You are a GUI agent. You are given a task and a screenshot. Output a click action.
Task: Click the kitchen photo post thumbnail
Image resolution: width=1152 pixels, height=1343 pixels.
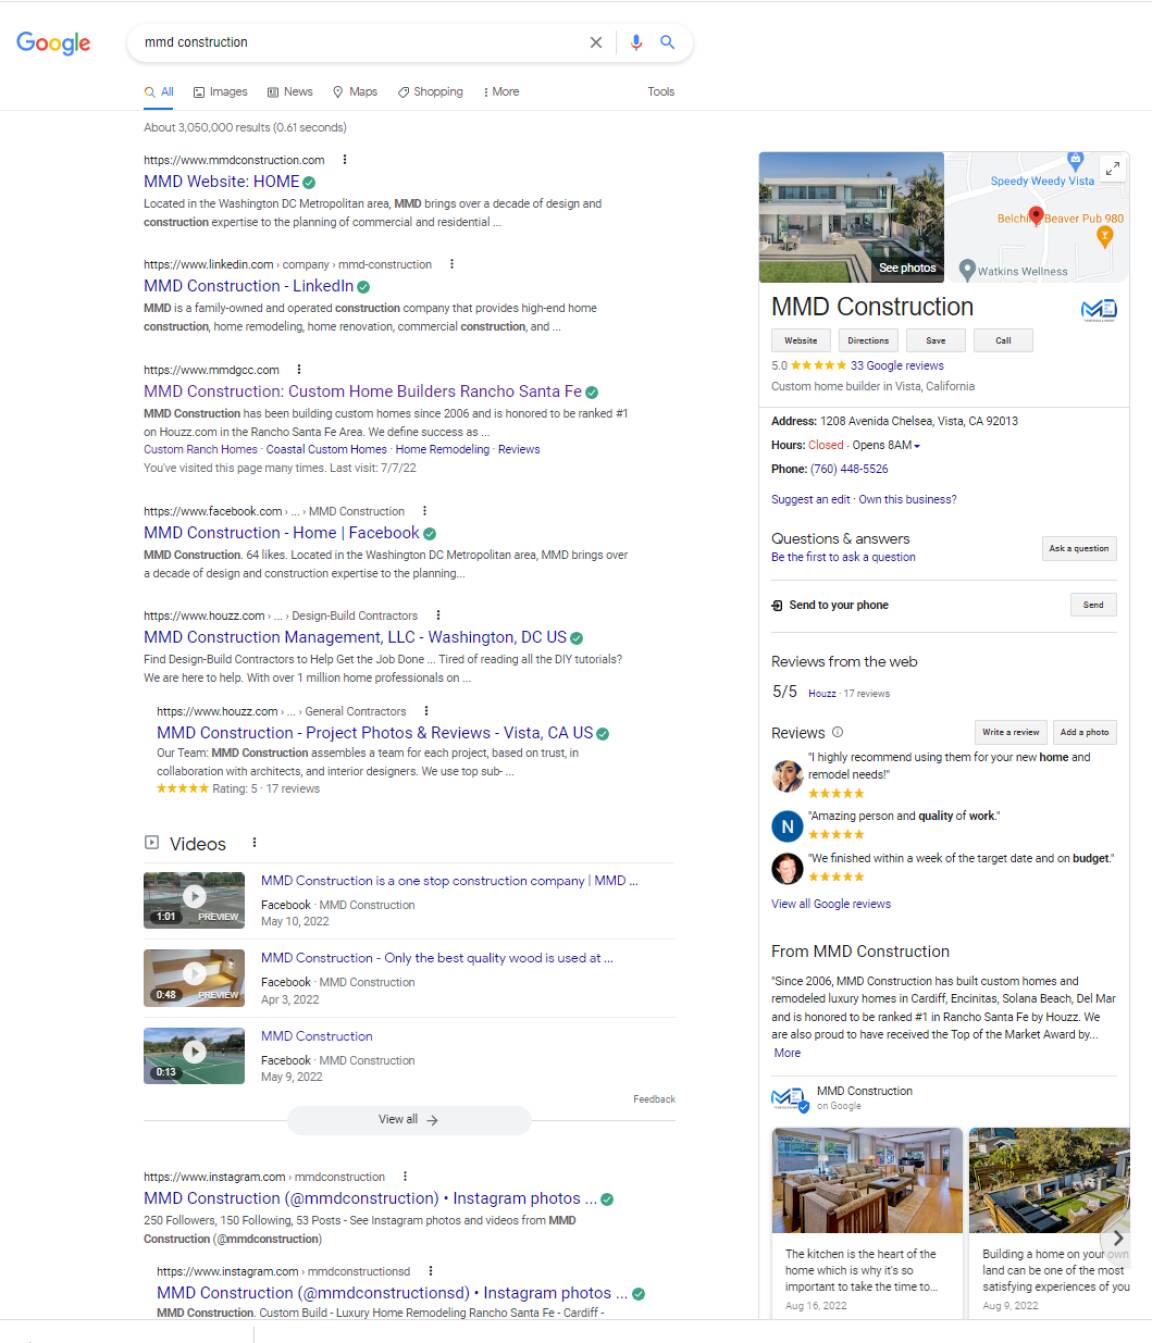[866, 1180]
